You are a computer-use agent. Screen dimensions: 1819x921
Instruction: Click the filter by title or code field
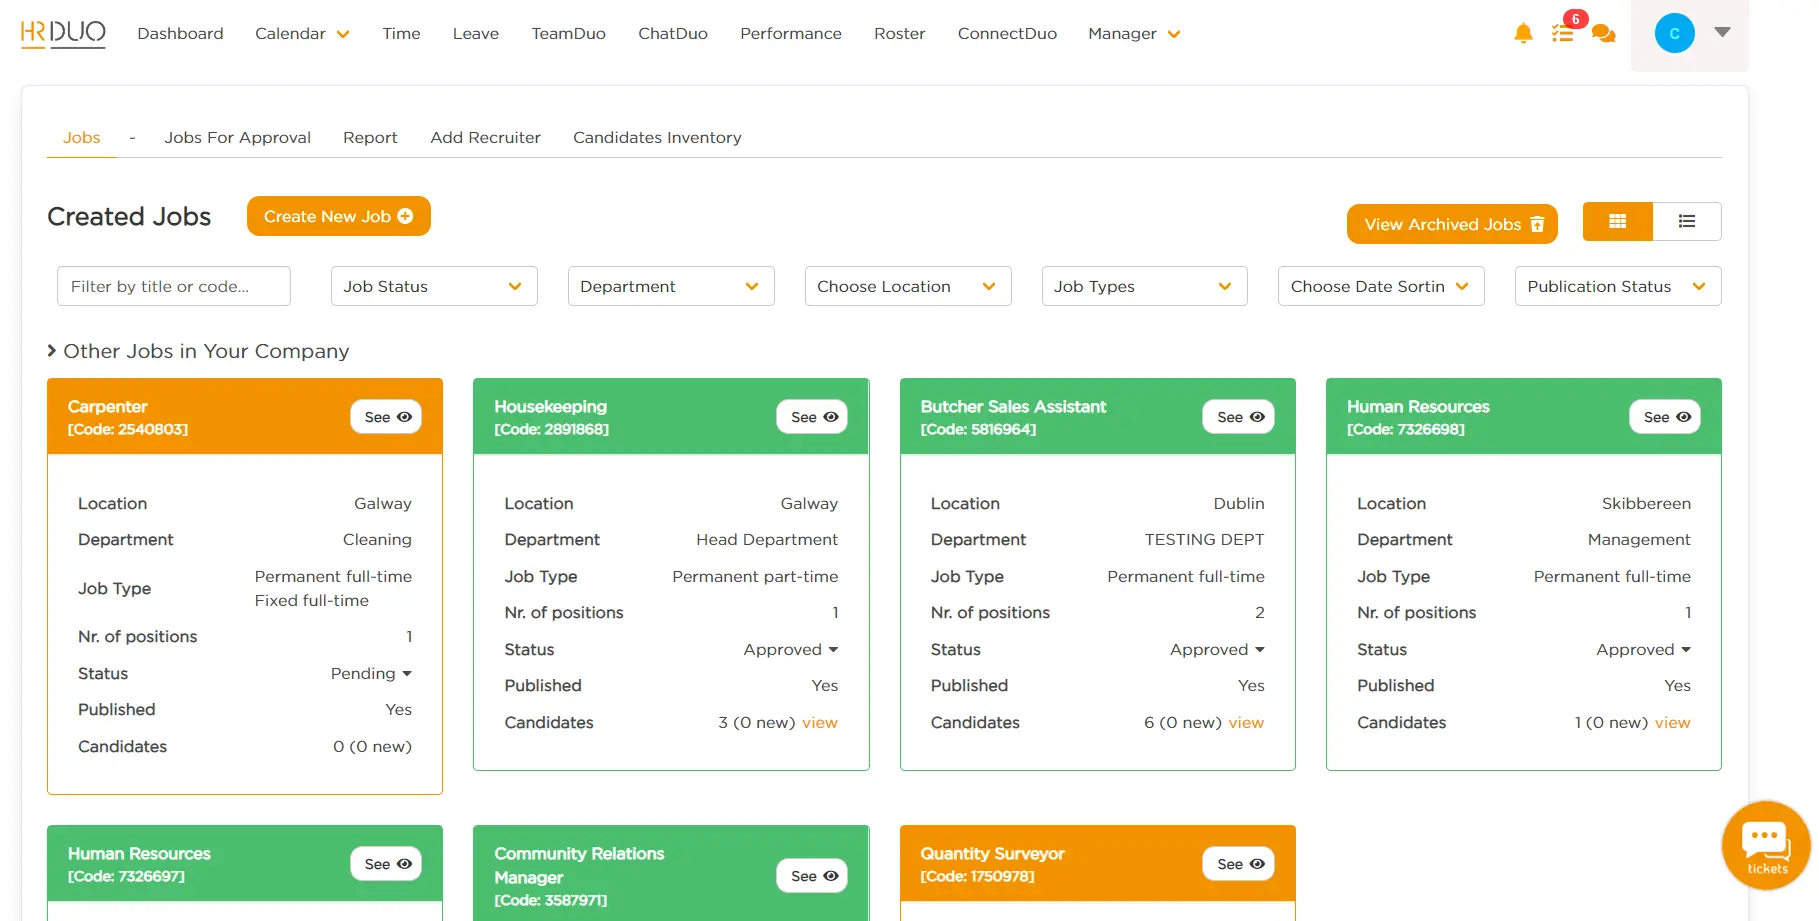tap(174, 286)
